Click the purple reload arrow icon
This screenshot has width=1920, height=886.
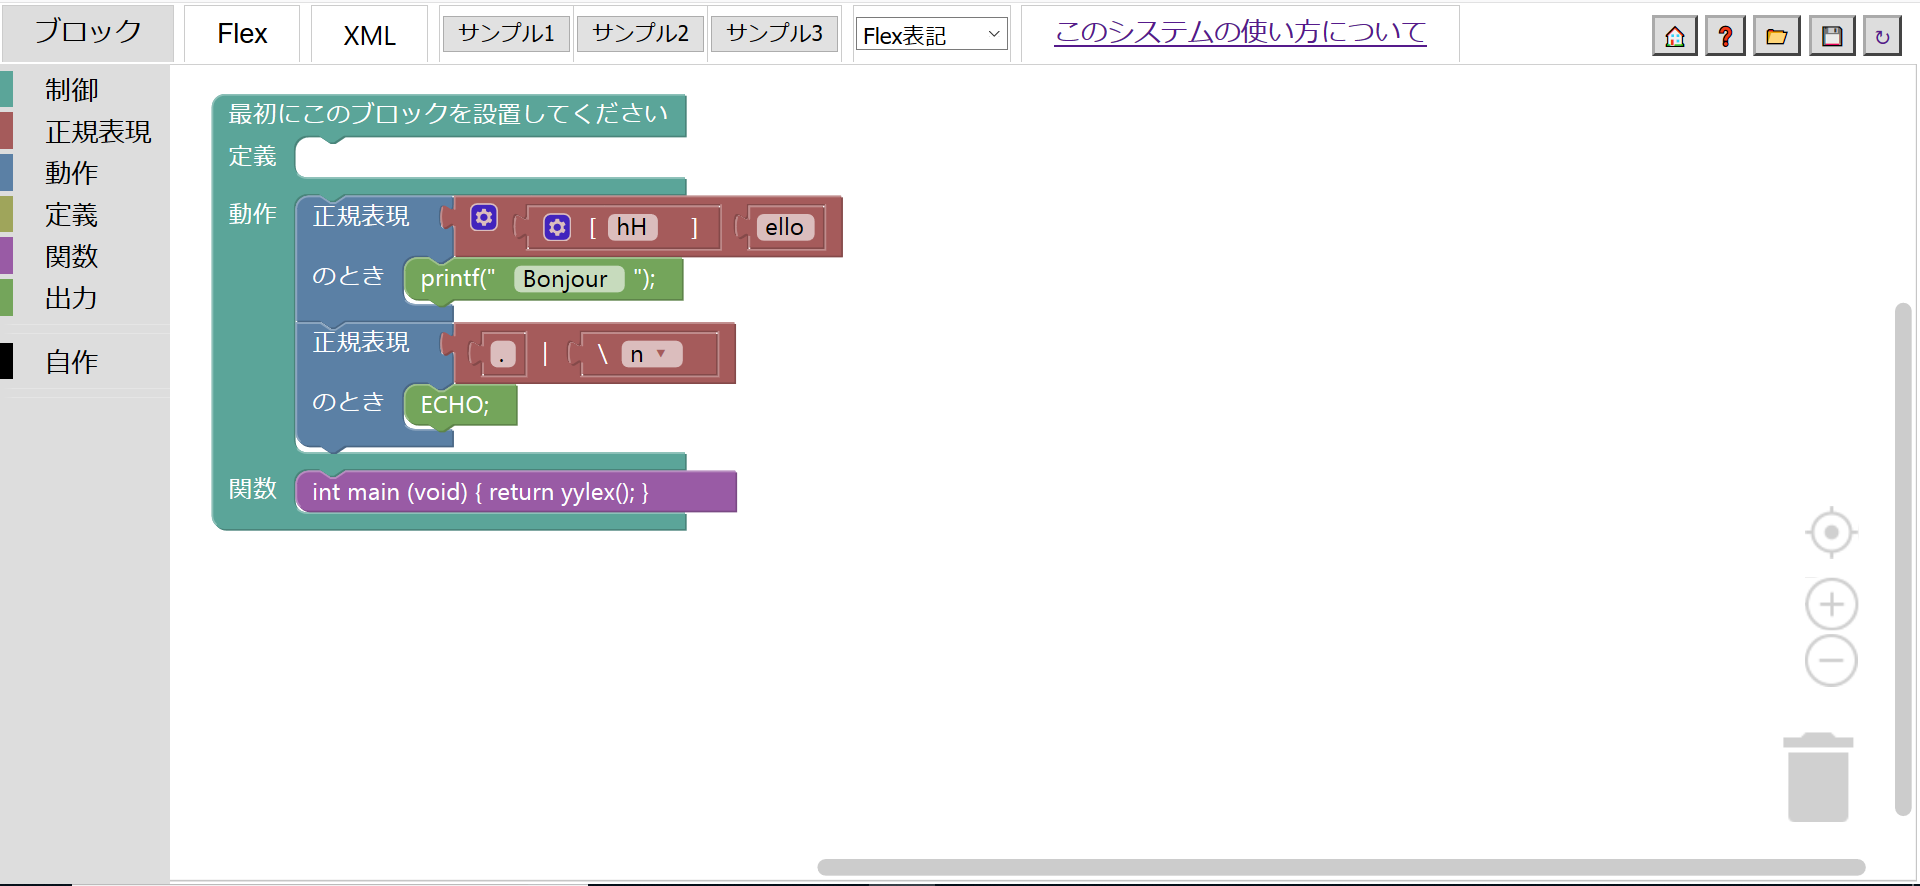click(1882, 37)
